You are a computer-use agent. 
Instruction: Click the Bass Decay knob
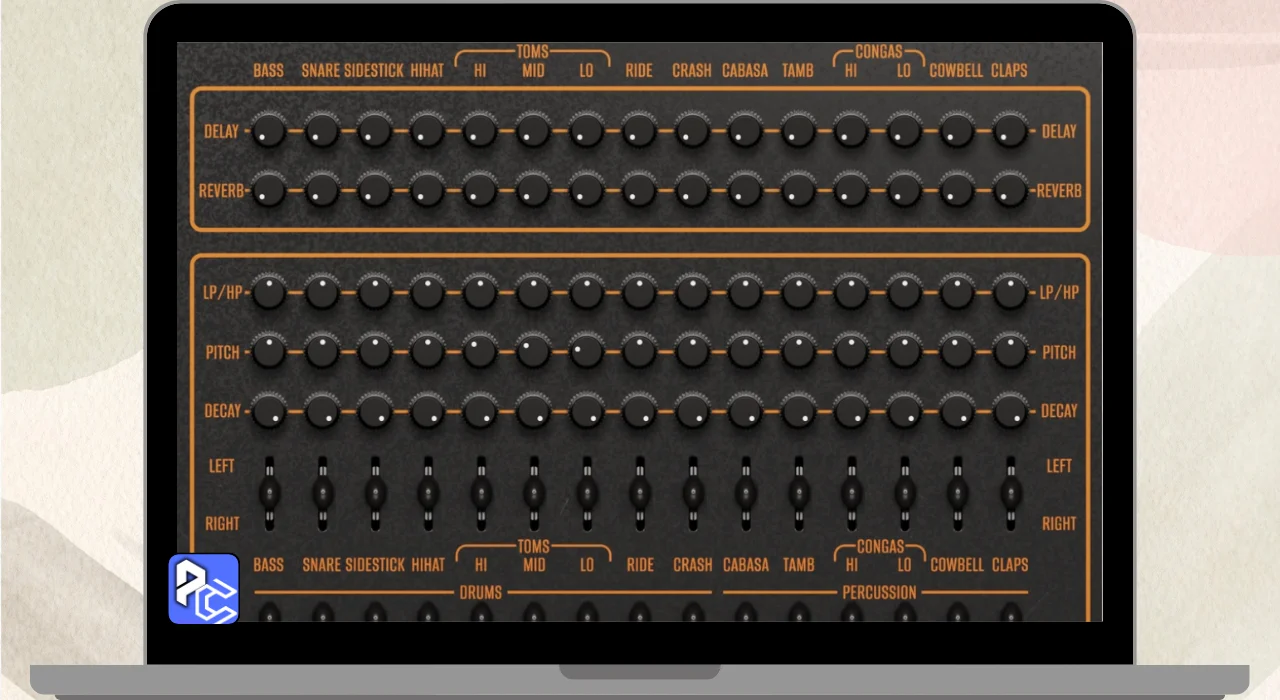click(269, 410)
